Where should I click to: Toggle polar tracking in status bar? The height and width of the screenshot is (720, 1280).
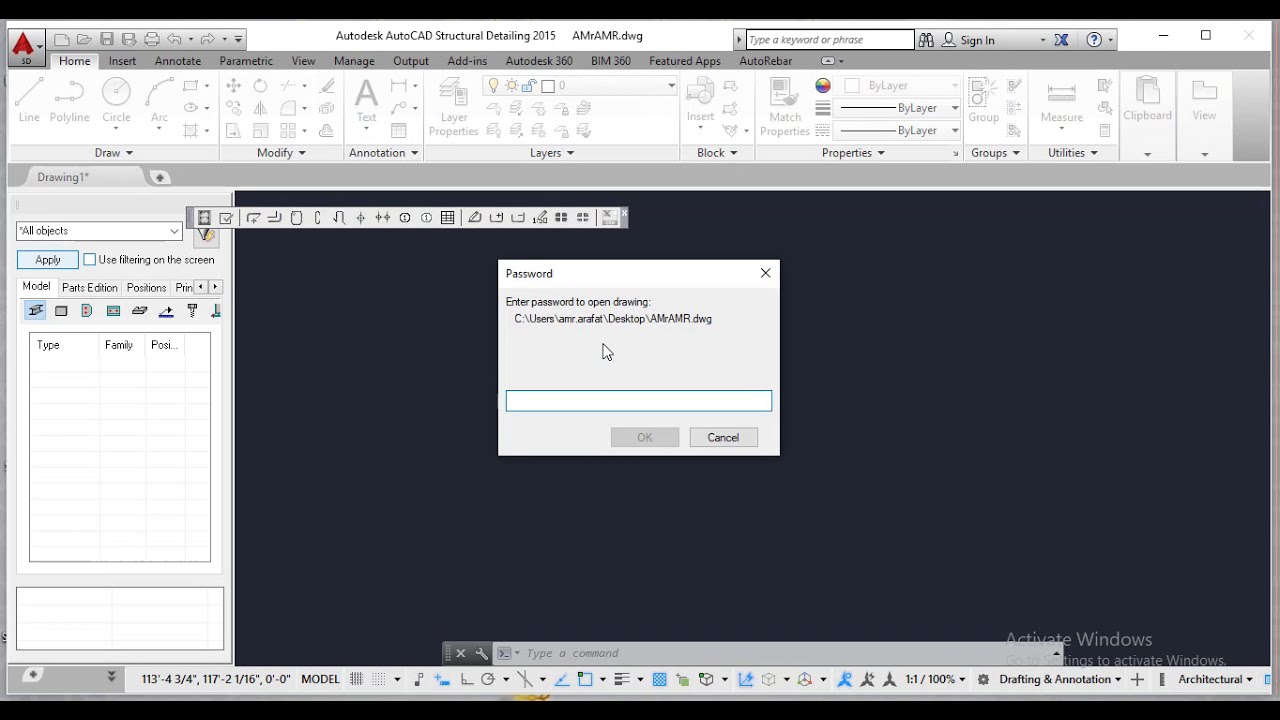[x=488, y=679]
